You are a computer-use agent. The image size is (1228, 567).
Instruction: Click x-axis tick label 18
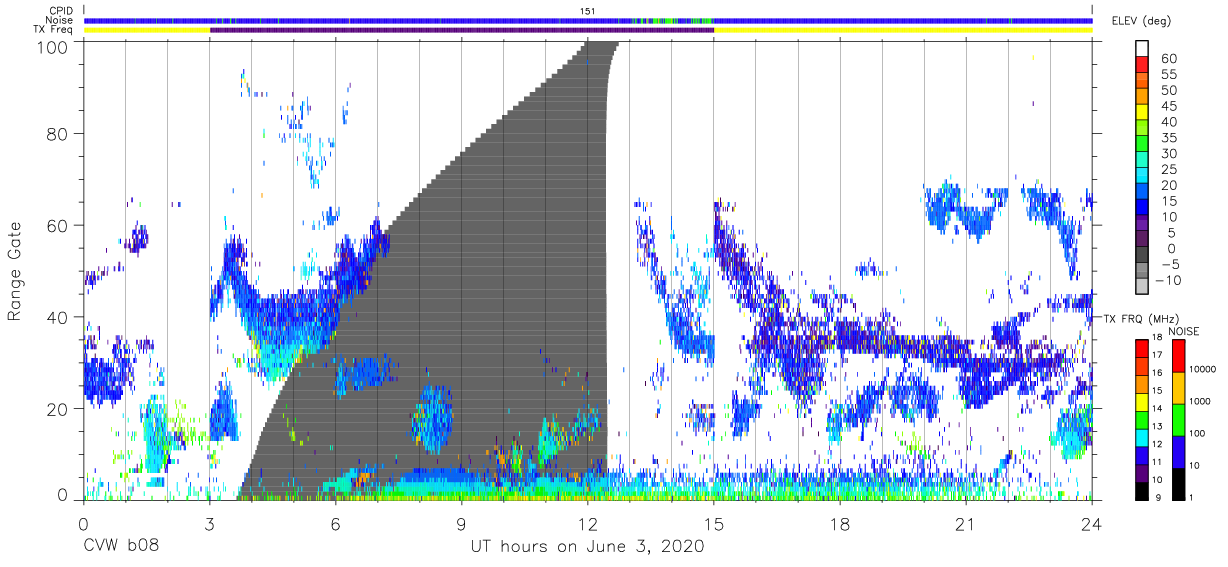tap(840, 523)
